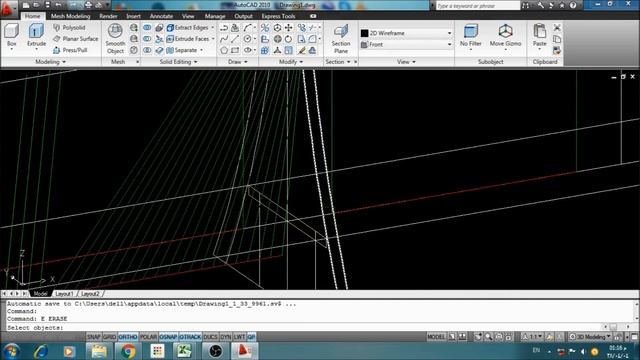Click the Section Plane tool
The image size is (640, 360).
coord(341,39)
